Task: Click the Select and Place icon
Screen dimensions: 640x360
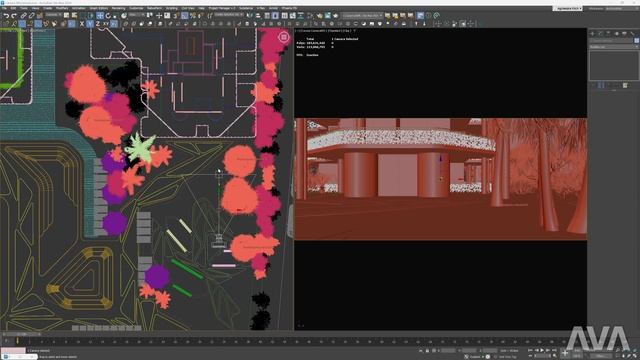Action: point(124,16)
